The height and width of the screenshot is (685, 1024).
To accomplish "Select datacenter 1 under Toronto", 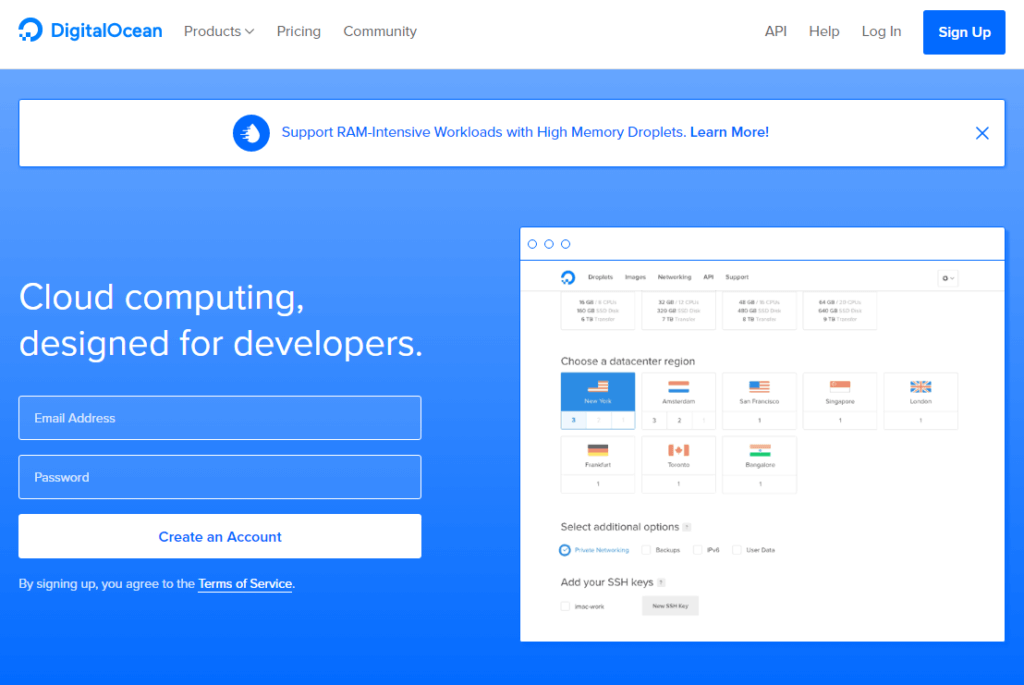I will [x=679, y=484].
